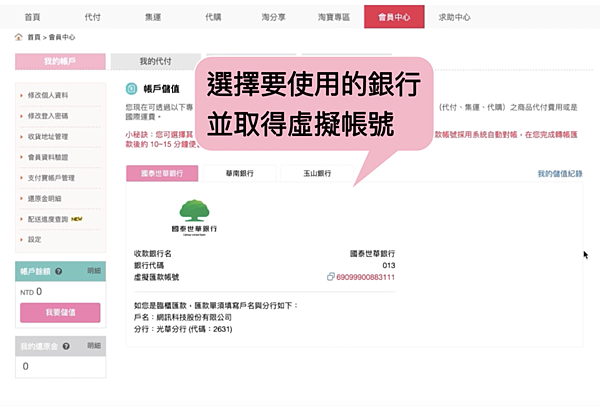Click account name text 網訊科技股份有限公司
Screen dimensions: 600x407
(194, 317)
